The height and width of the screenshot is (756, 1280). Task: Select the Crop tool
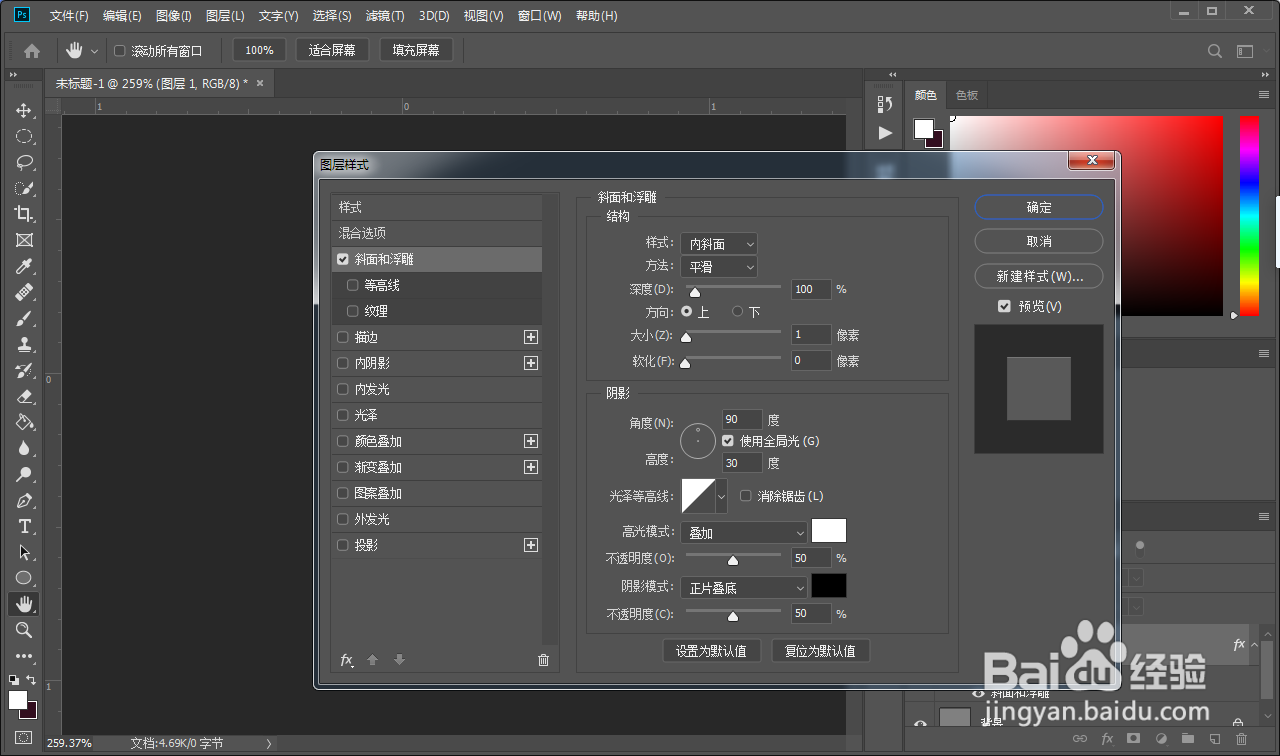coord(24,214)
